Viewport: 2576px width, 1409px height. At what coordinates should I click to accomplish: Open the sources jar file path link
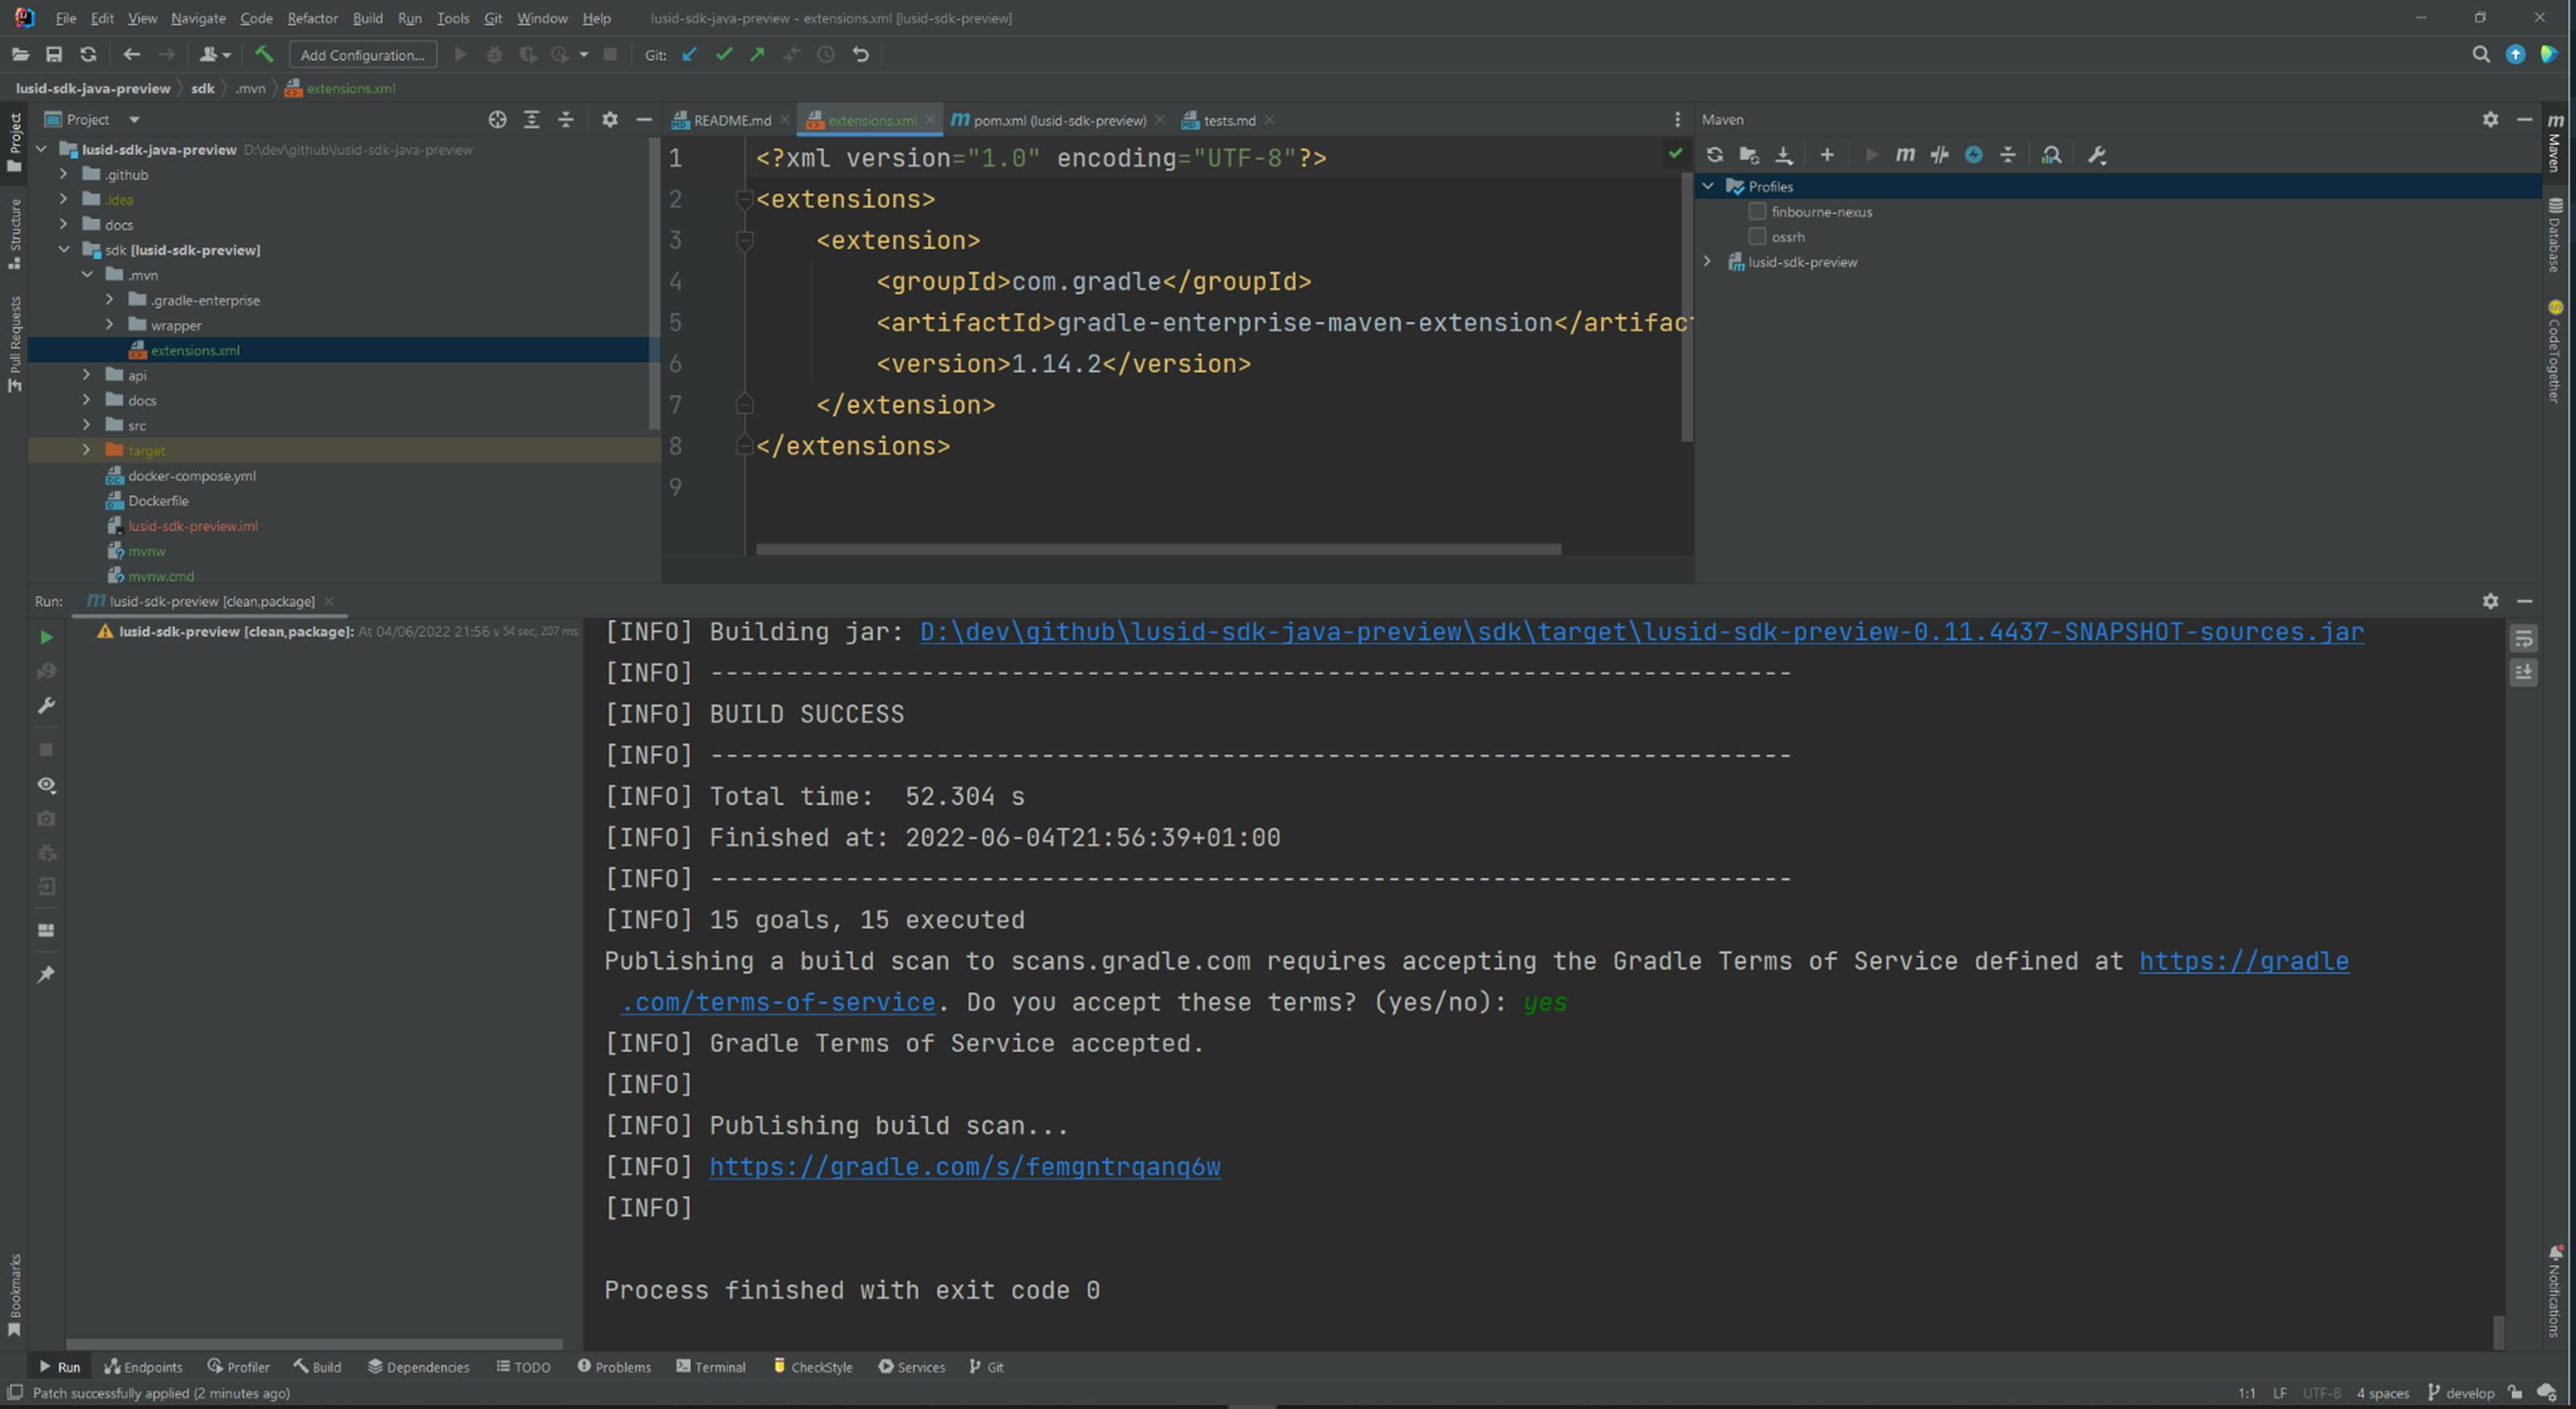1641,632
